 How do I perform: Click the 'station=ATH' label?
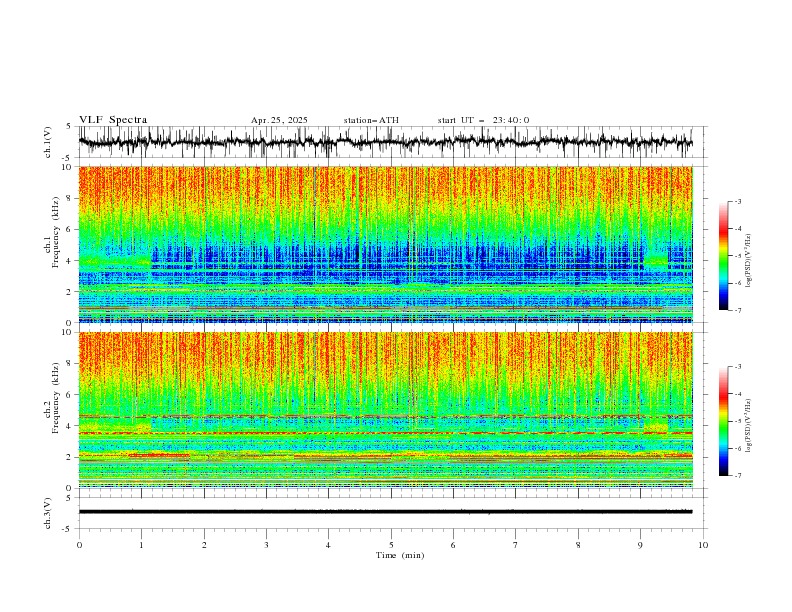pyautogui.click(x=371, y=120)
